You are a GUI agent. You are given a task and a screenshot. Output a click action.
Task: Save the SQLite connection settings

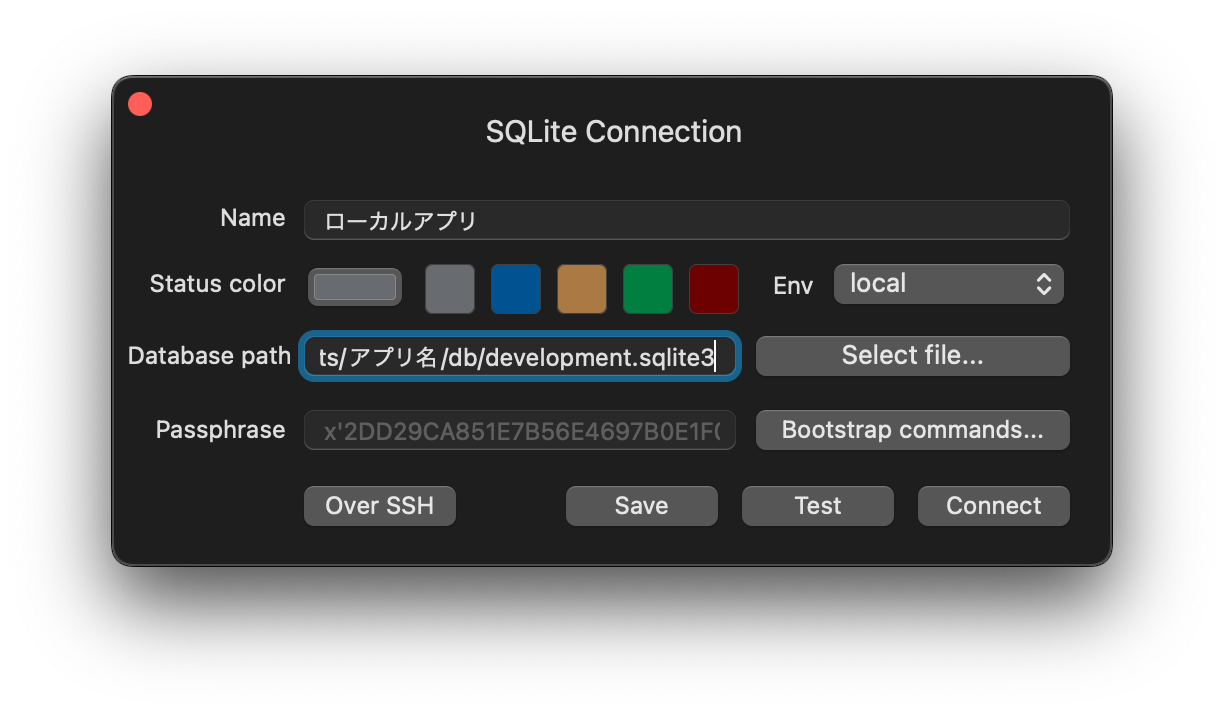tap(641, 506)
